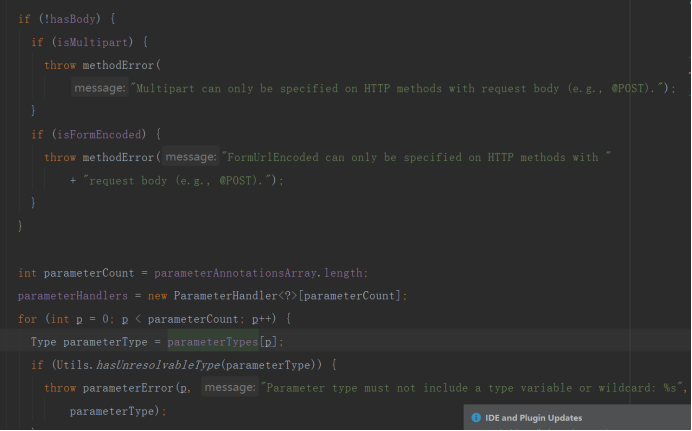The image size is (692, 431).
Task: Click parameterType on the last visible line
Action: pos(112,411)
